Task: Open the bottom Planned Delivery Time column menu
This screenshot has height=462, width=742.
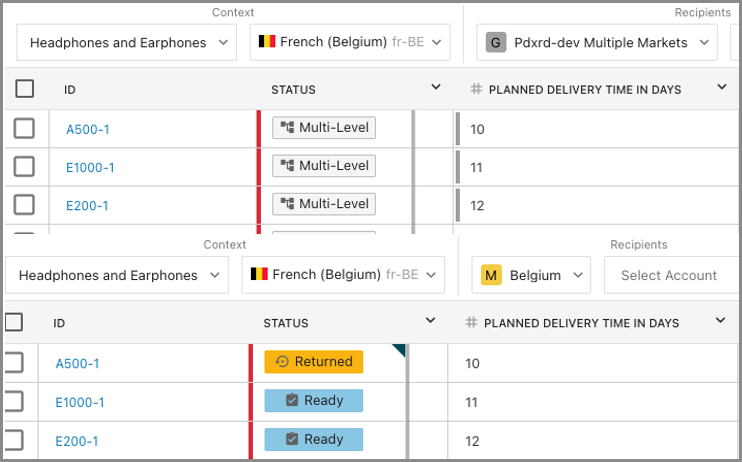Action: 721,321
